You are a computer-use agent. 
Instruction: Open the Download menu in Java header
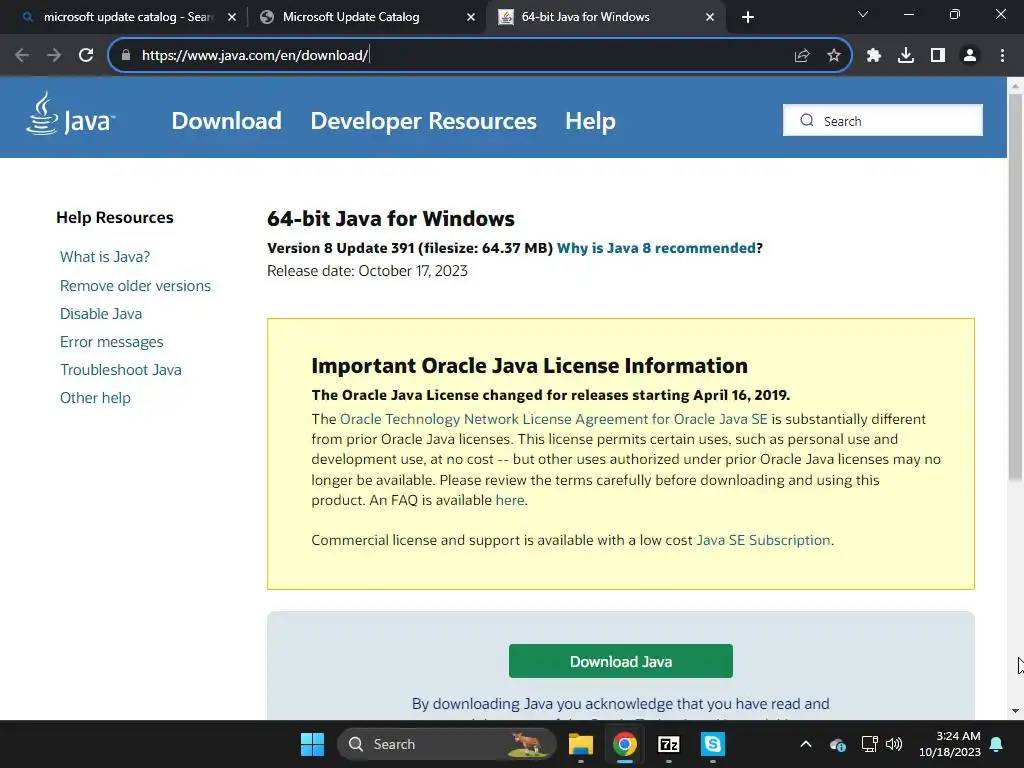coord(227,121)
